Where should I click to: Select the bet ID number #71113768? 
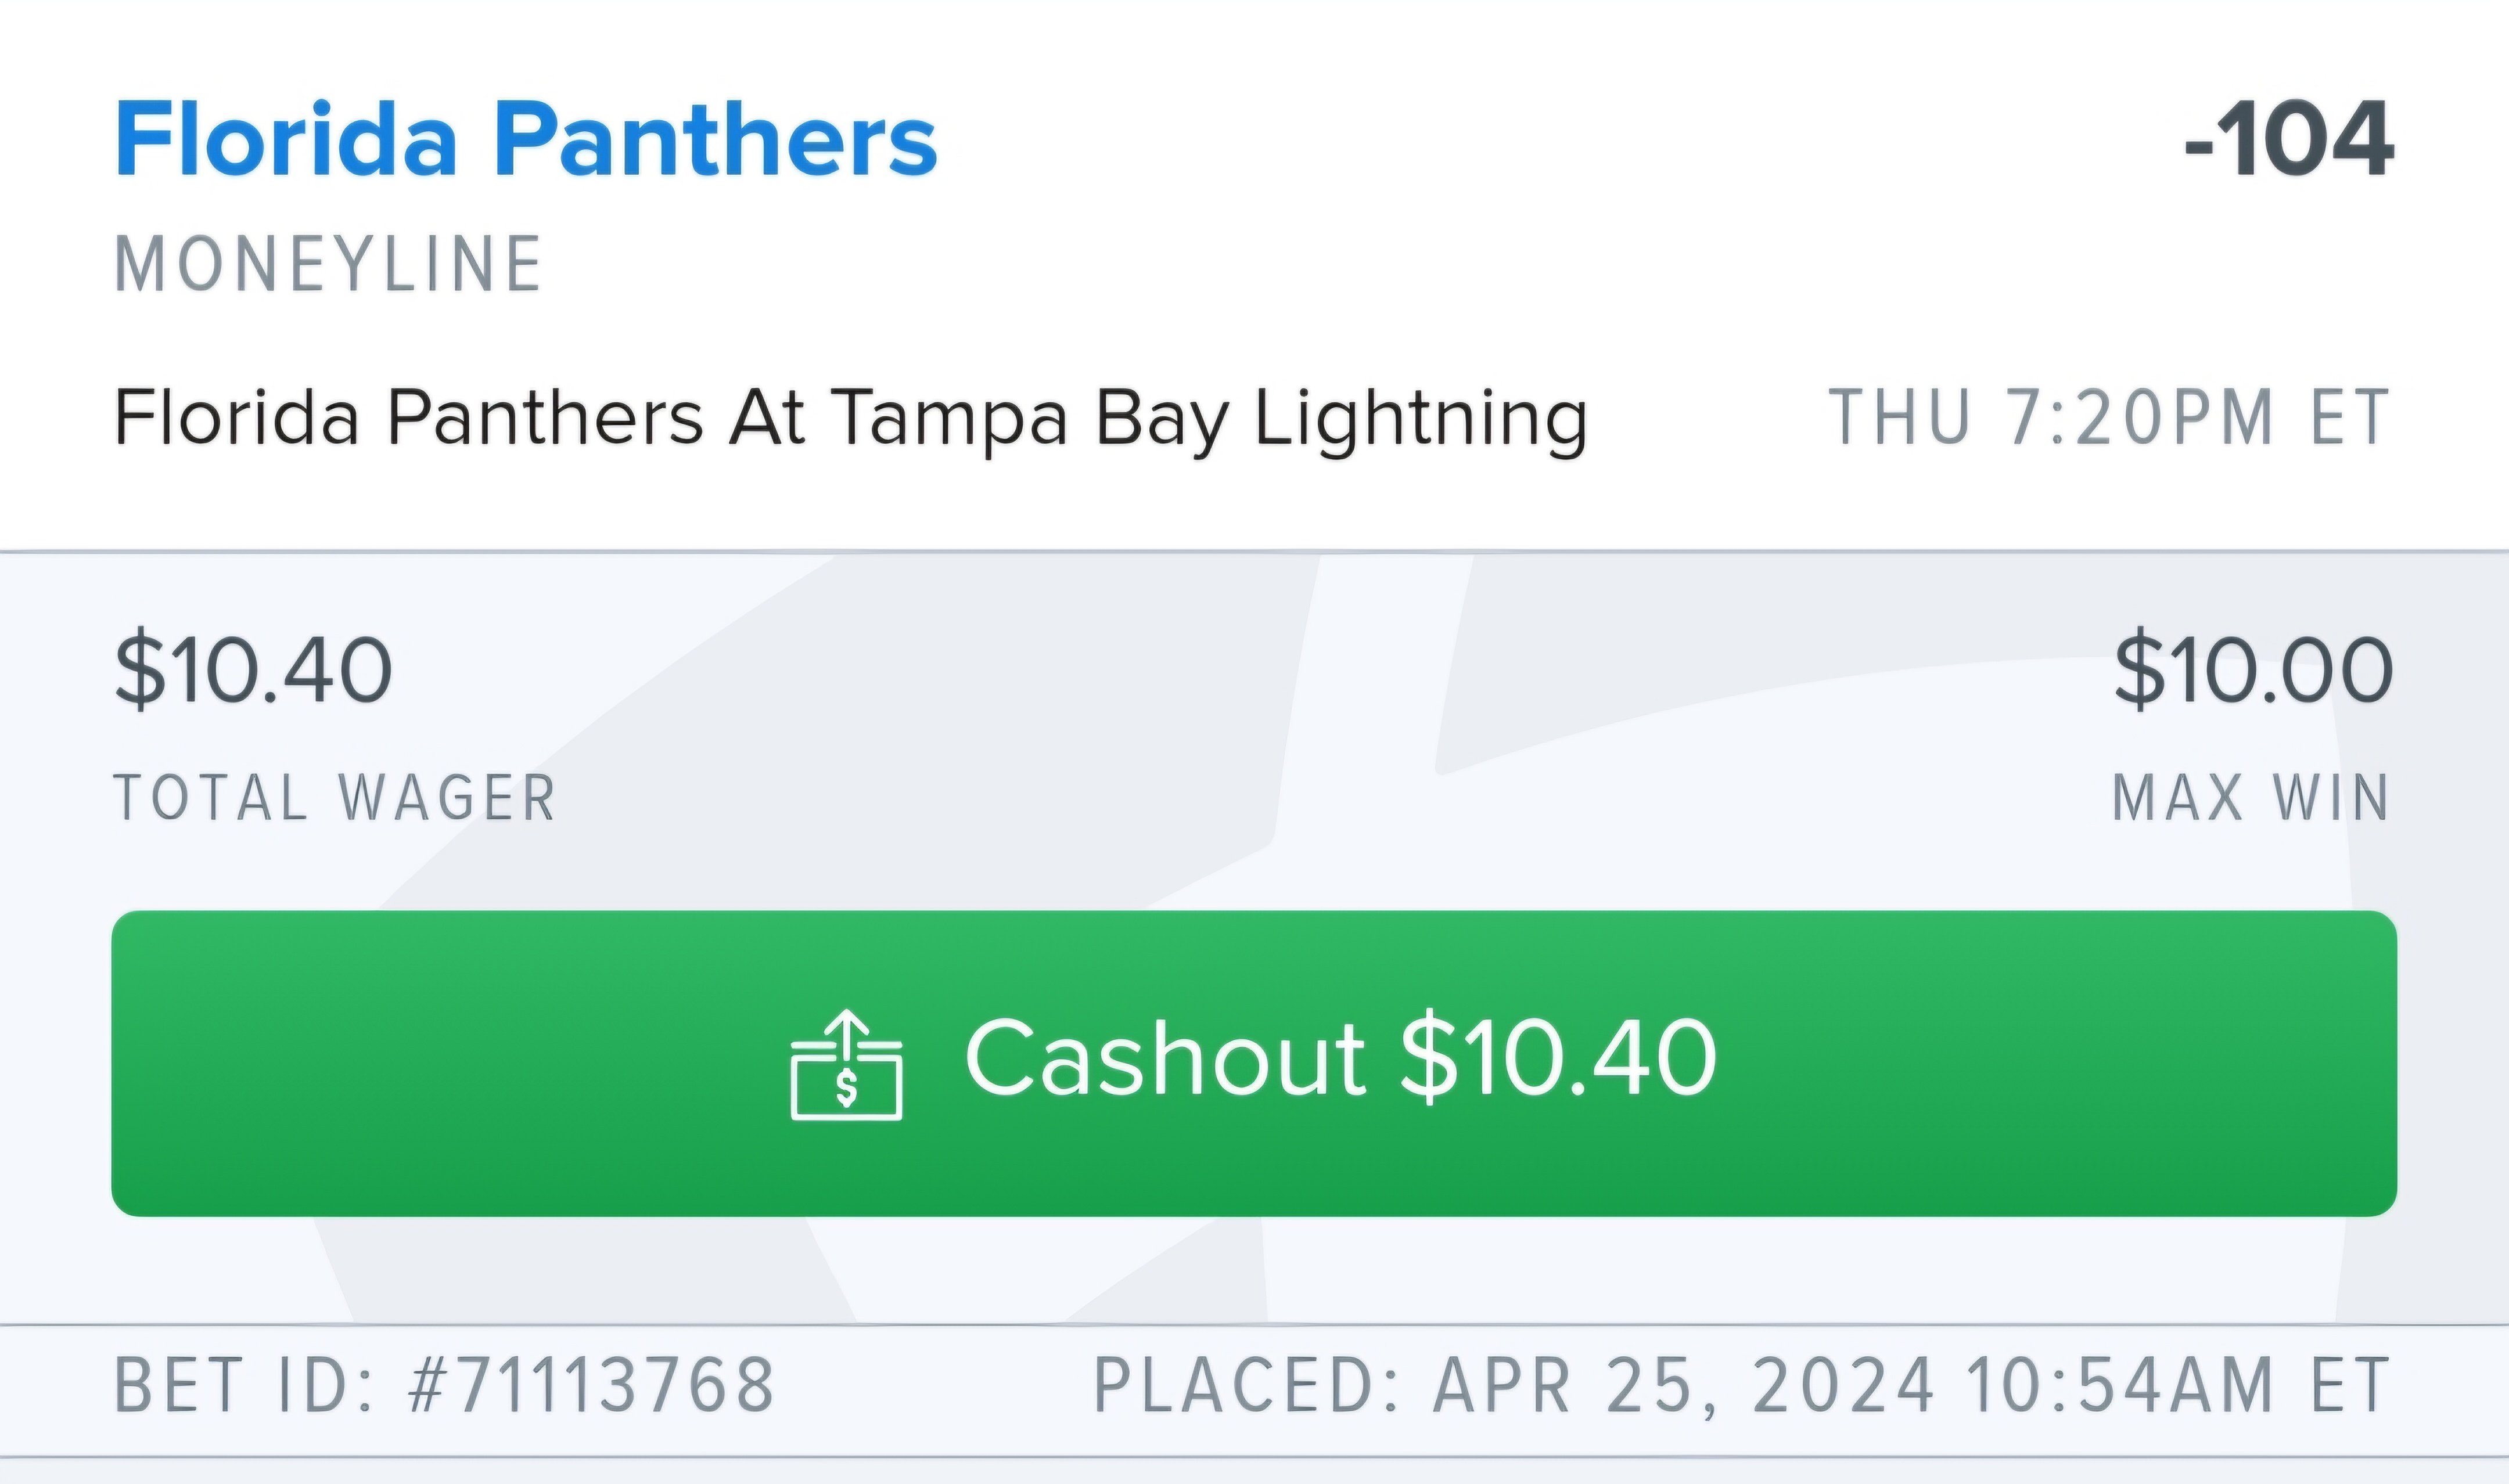point(592,1386)
